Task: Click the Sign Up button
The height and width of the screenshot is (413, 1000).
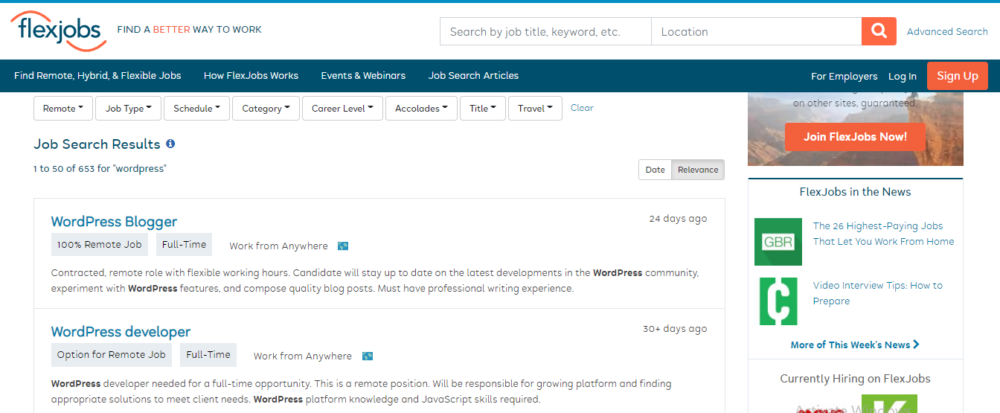Action: click(x=957, y=76)
